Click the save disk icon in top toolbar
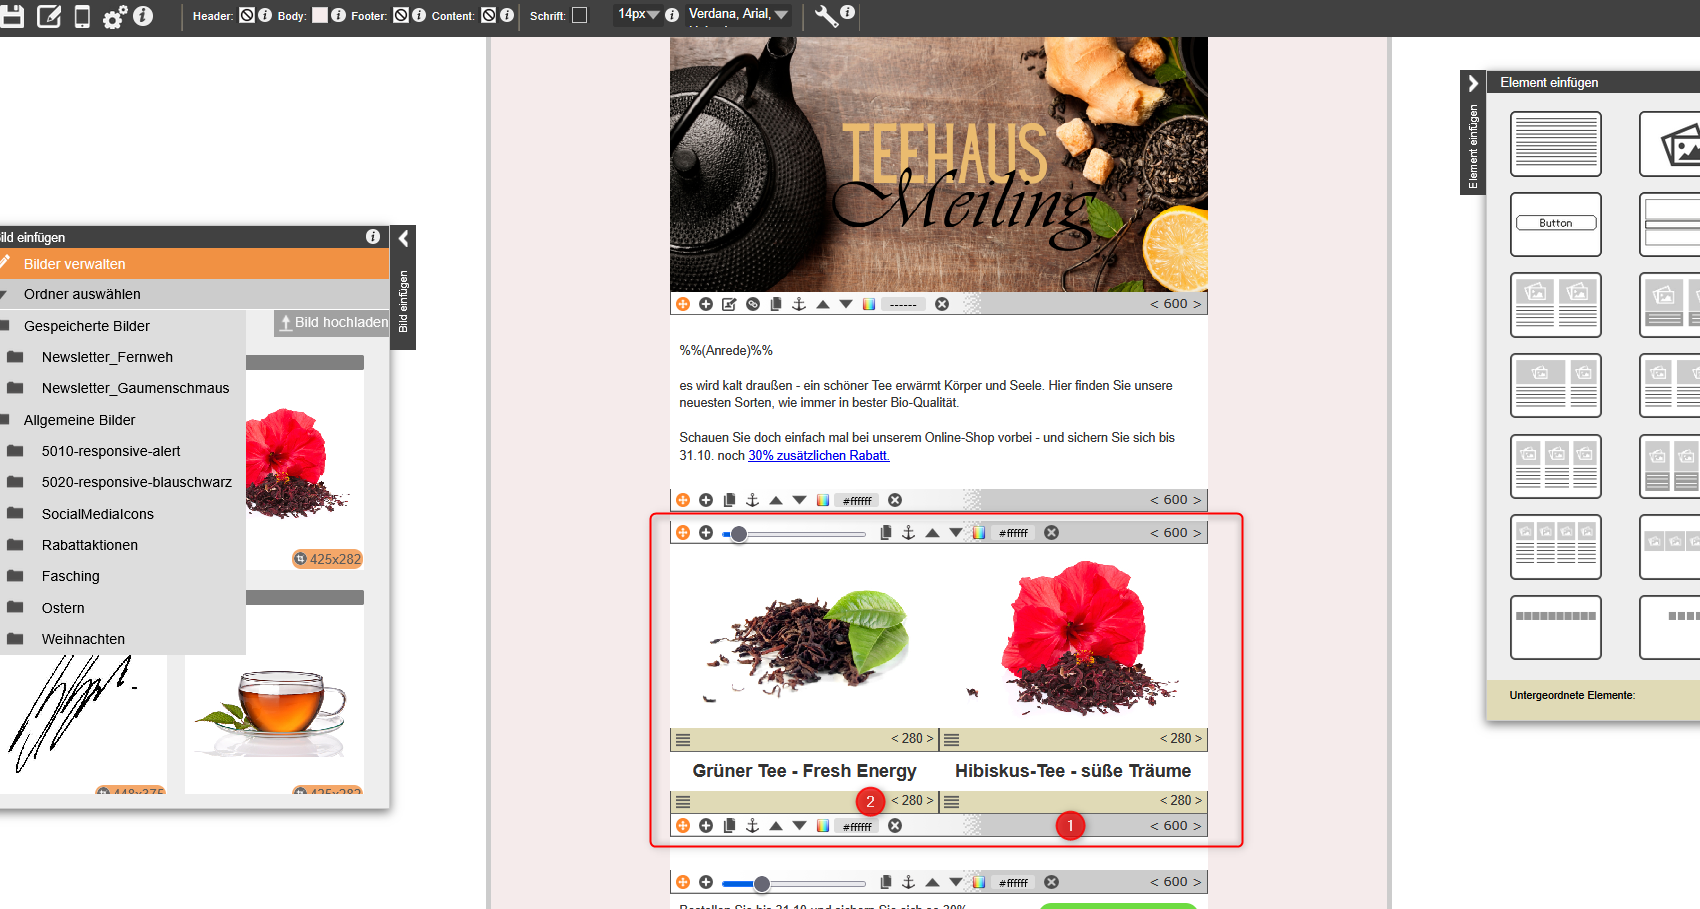The width and height of the screenshot is (1700, 909). 12,16
